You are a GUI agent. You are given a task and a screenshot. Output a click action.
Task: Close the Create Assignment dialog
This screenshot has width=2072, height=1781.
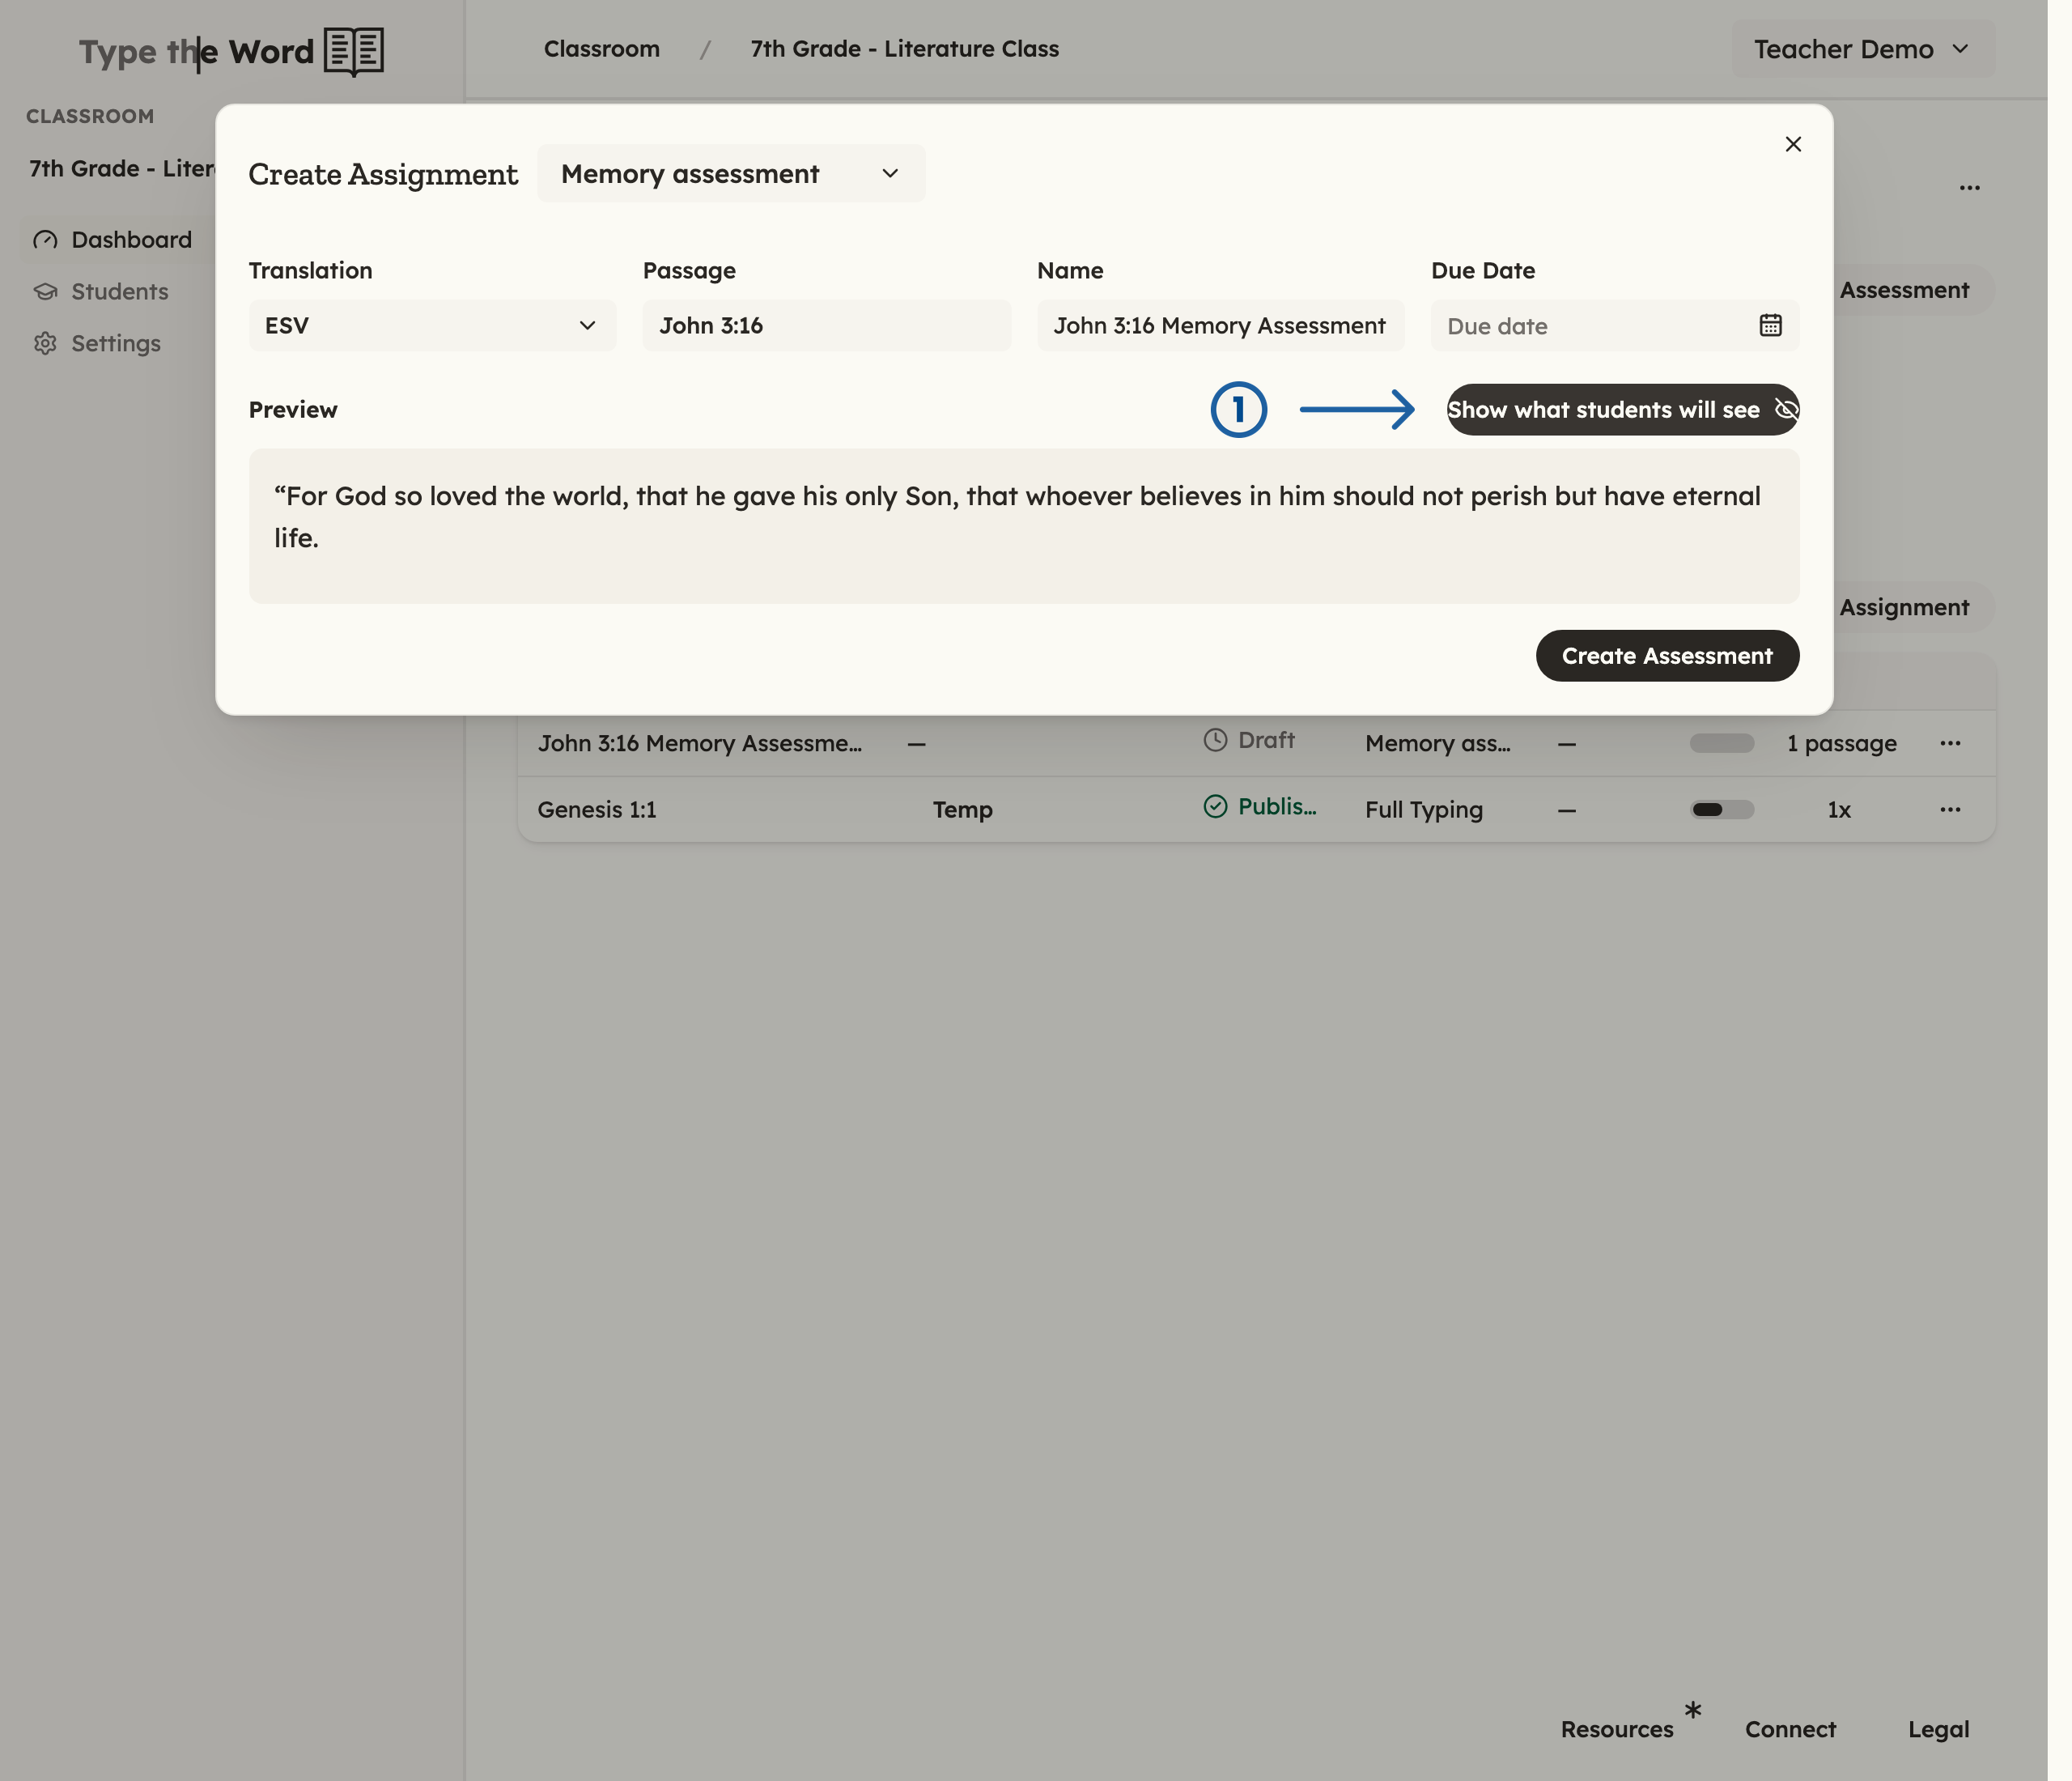[x=1793, y=144]
